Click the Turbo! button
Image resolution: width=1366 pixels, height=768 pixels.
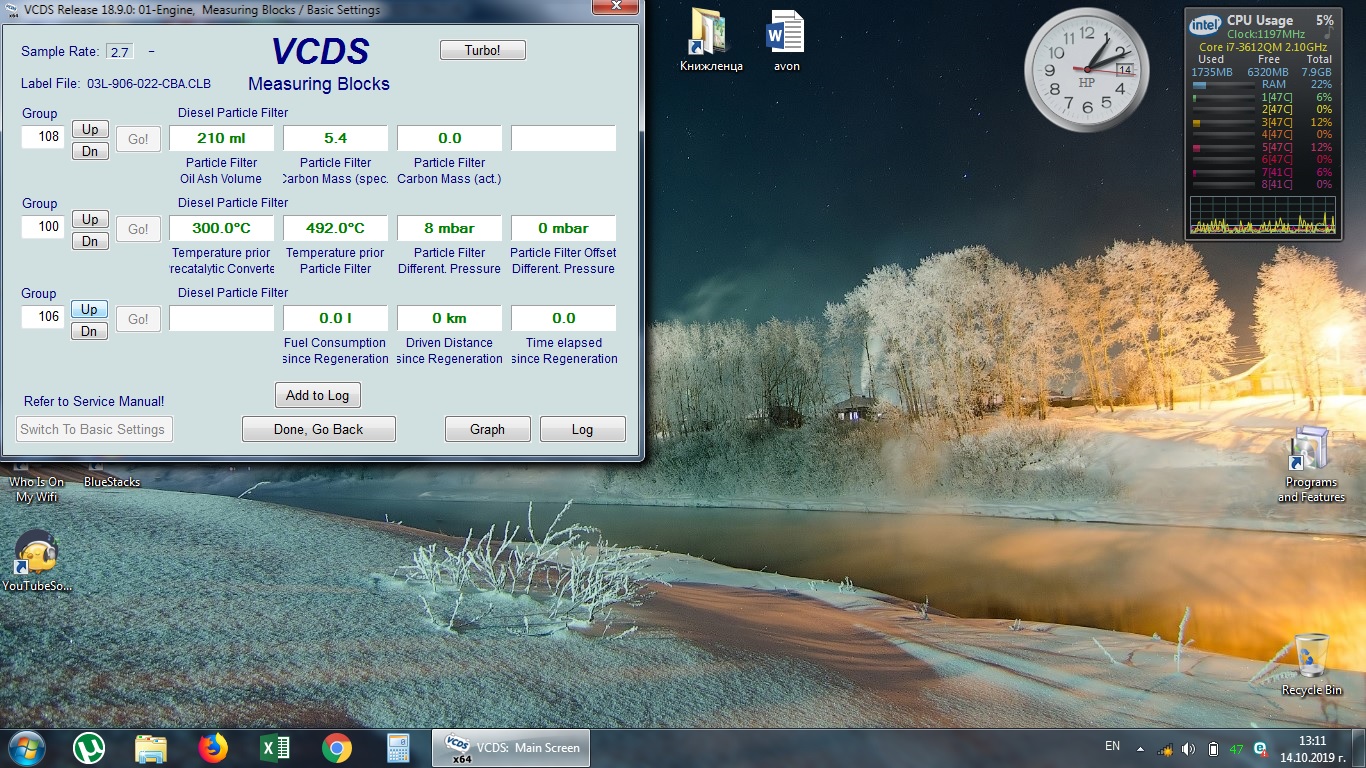482,50
